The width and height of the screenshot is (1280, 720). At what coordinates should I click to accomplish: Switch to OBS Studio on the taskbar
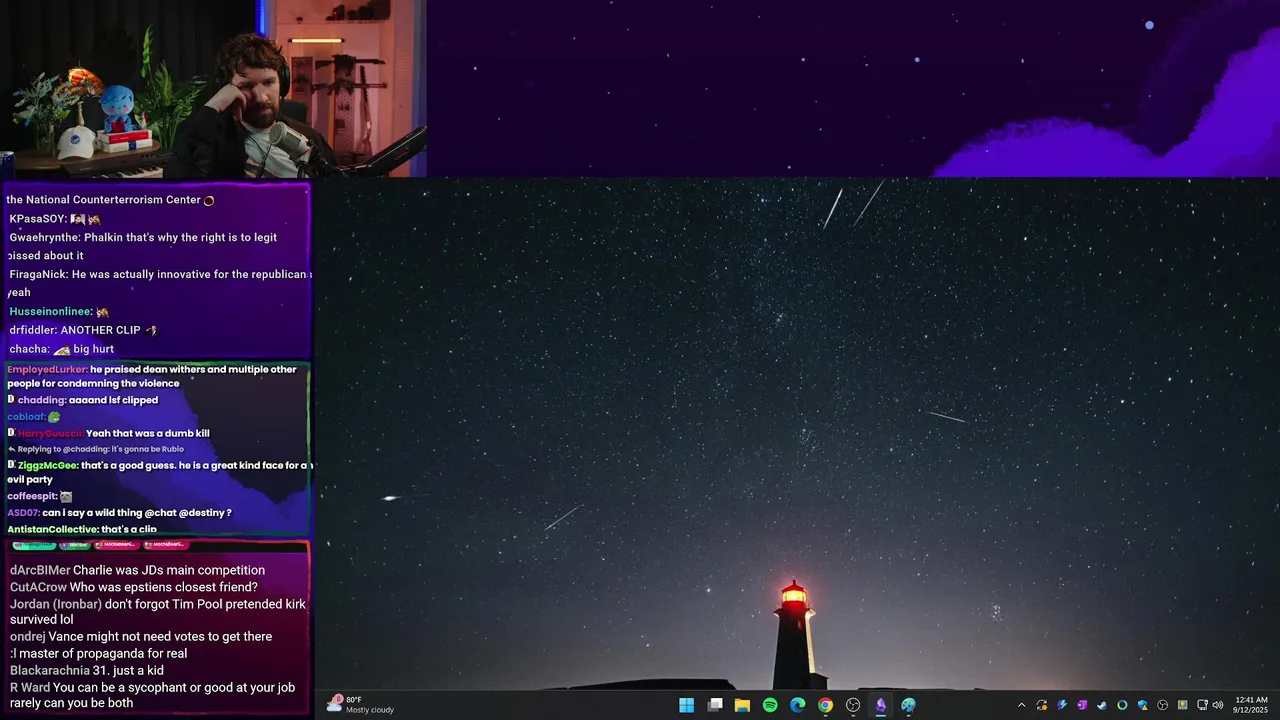pyautogui.click(x=853, y=705)
